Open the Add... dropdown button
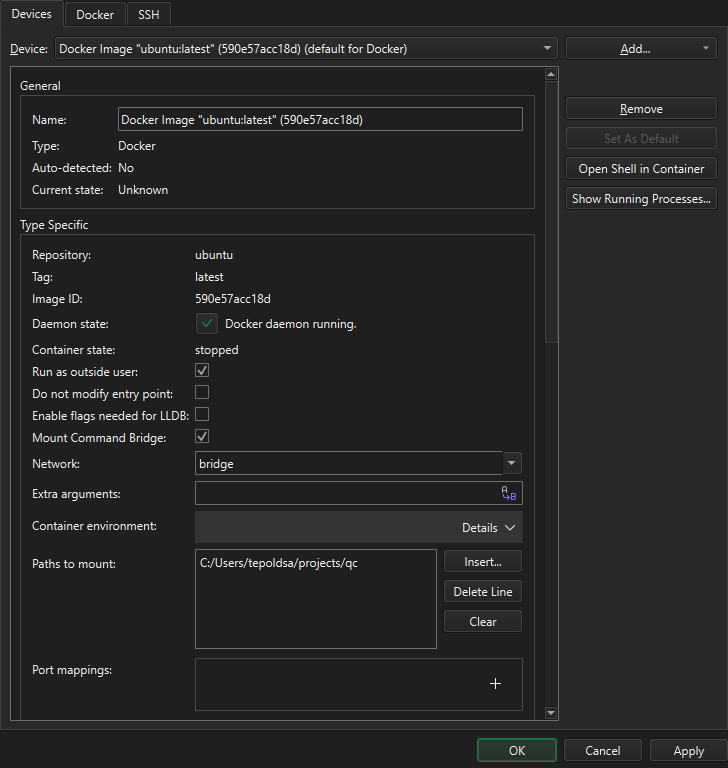 coord(641,48)
